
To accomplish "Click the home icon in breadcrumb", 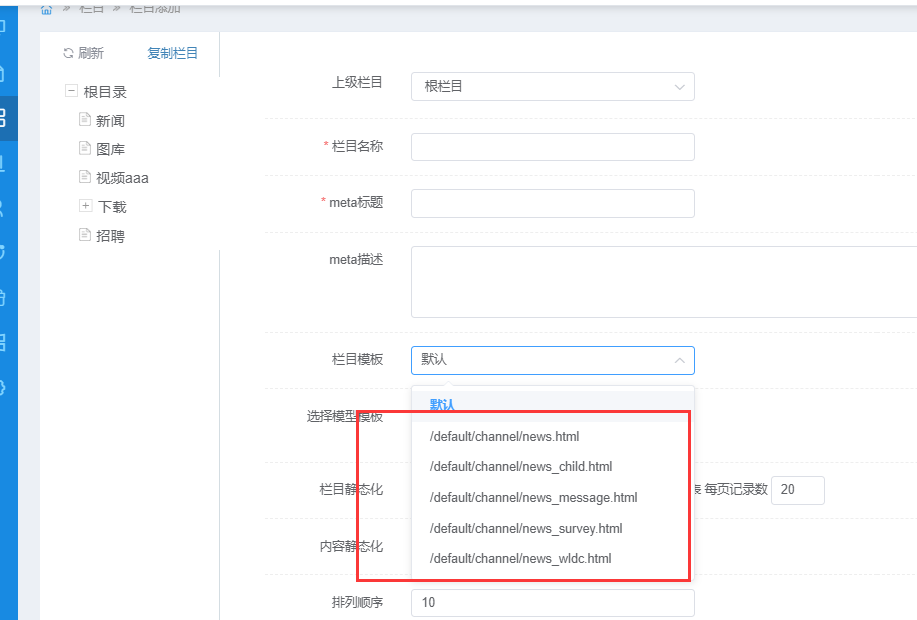I will [47, 10].
